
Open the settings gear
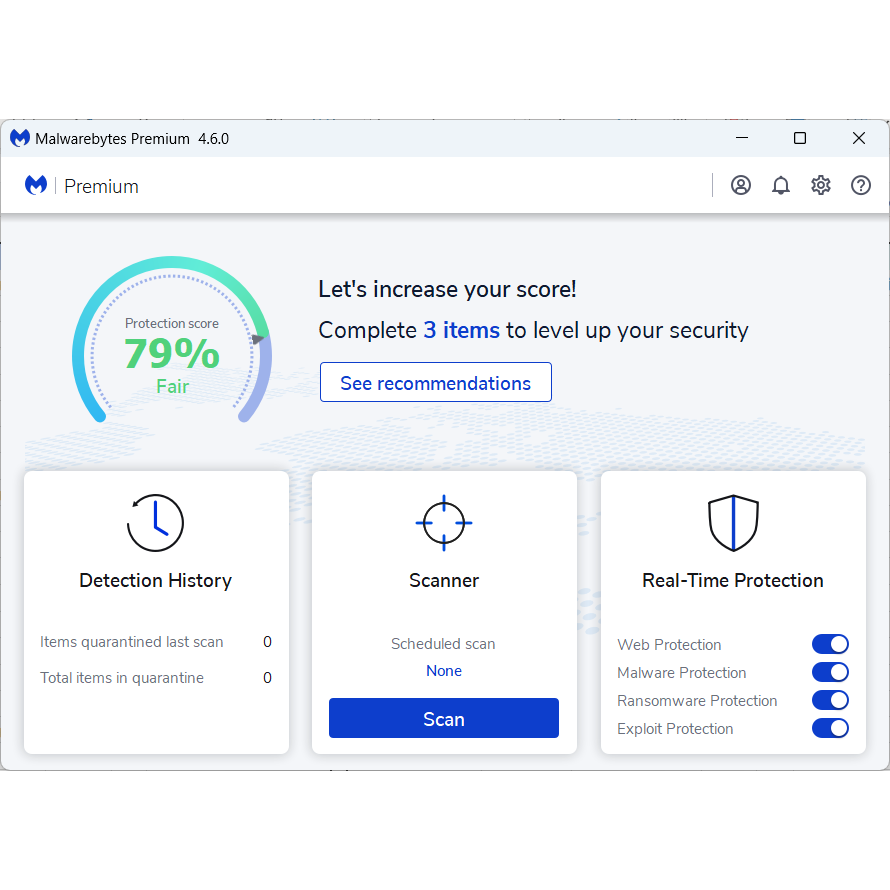click(821, 185)
